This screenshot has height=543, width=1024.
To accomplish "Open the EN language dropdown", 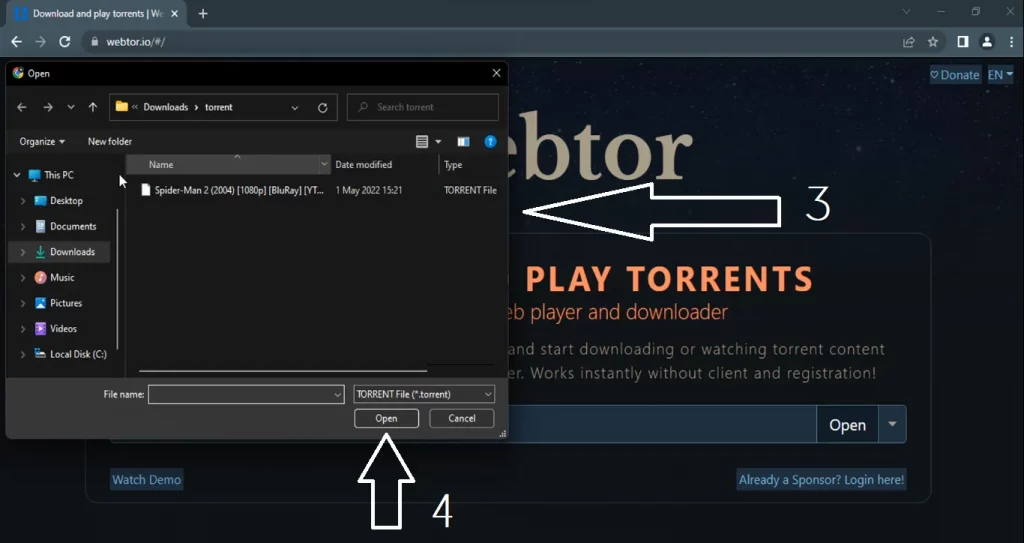I will (1000, 75).
